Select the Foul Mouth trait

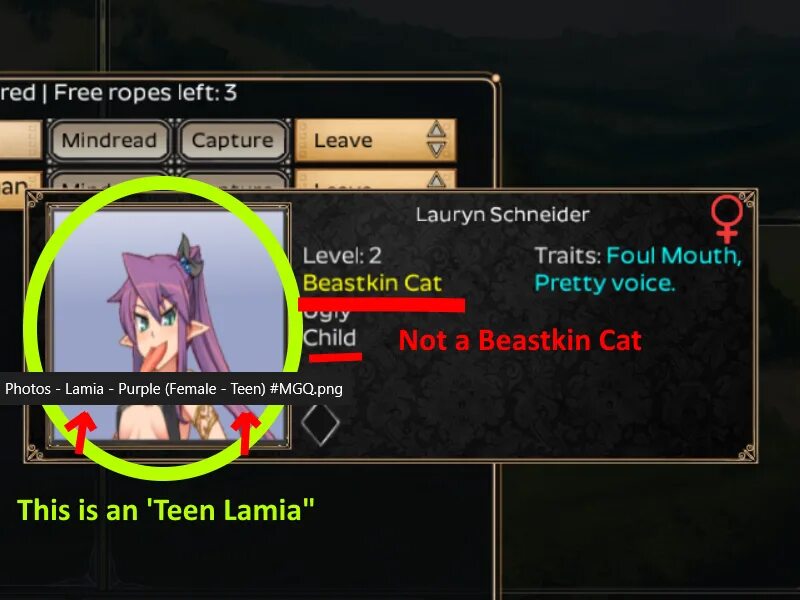[673, 256]
